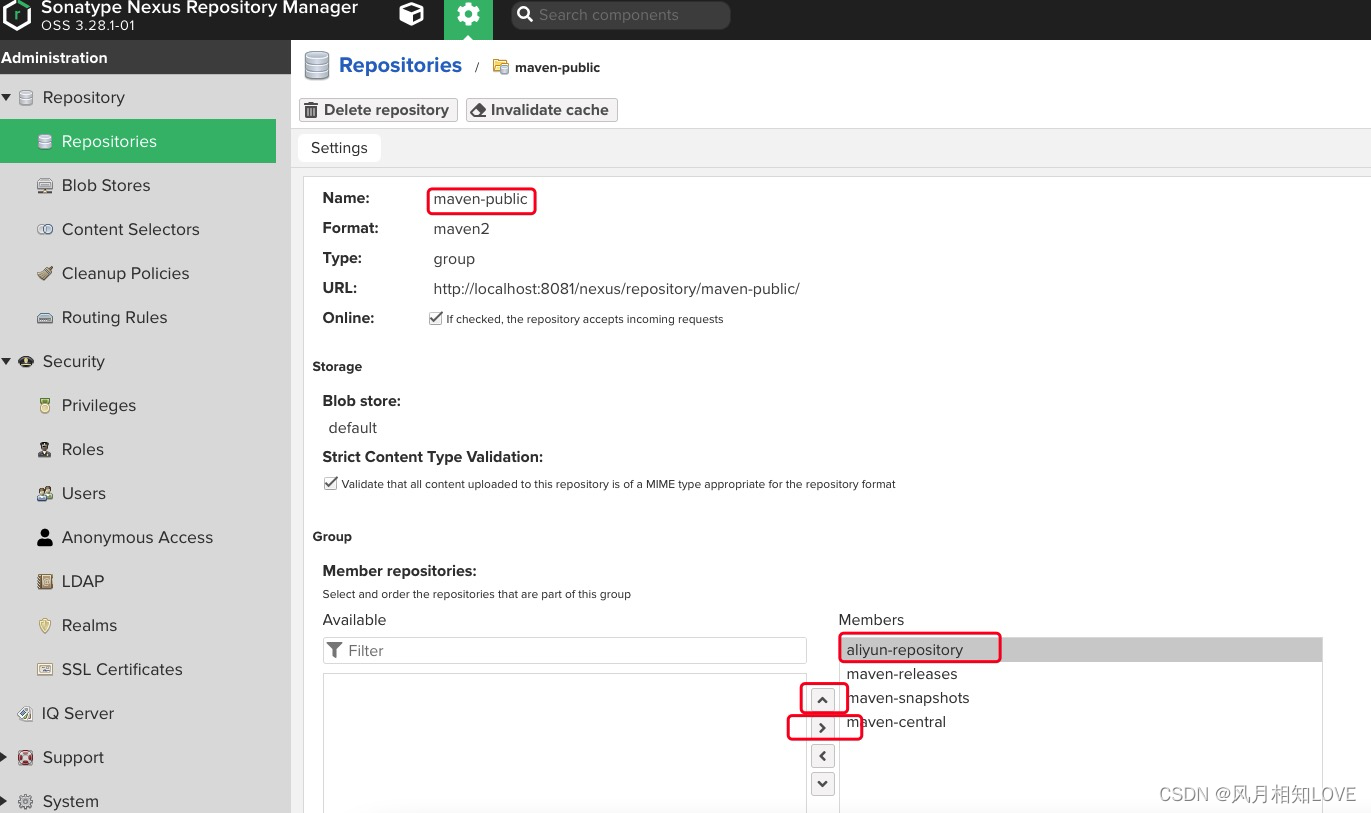Click the search magnifier icon
The height and width of the screenshot is (813, 1371).
pos(524,15)
